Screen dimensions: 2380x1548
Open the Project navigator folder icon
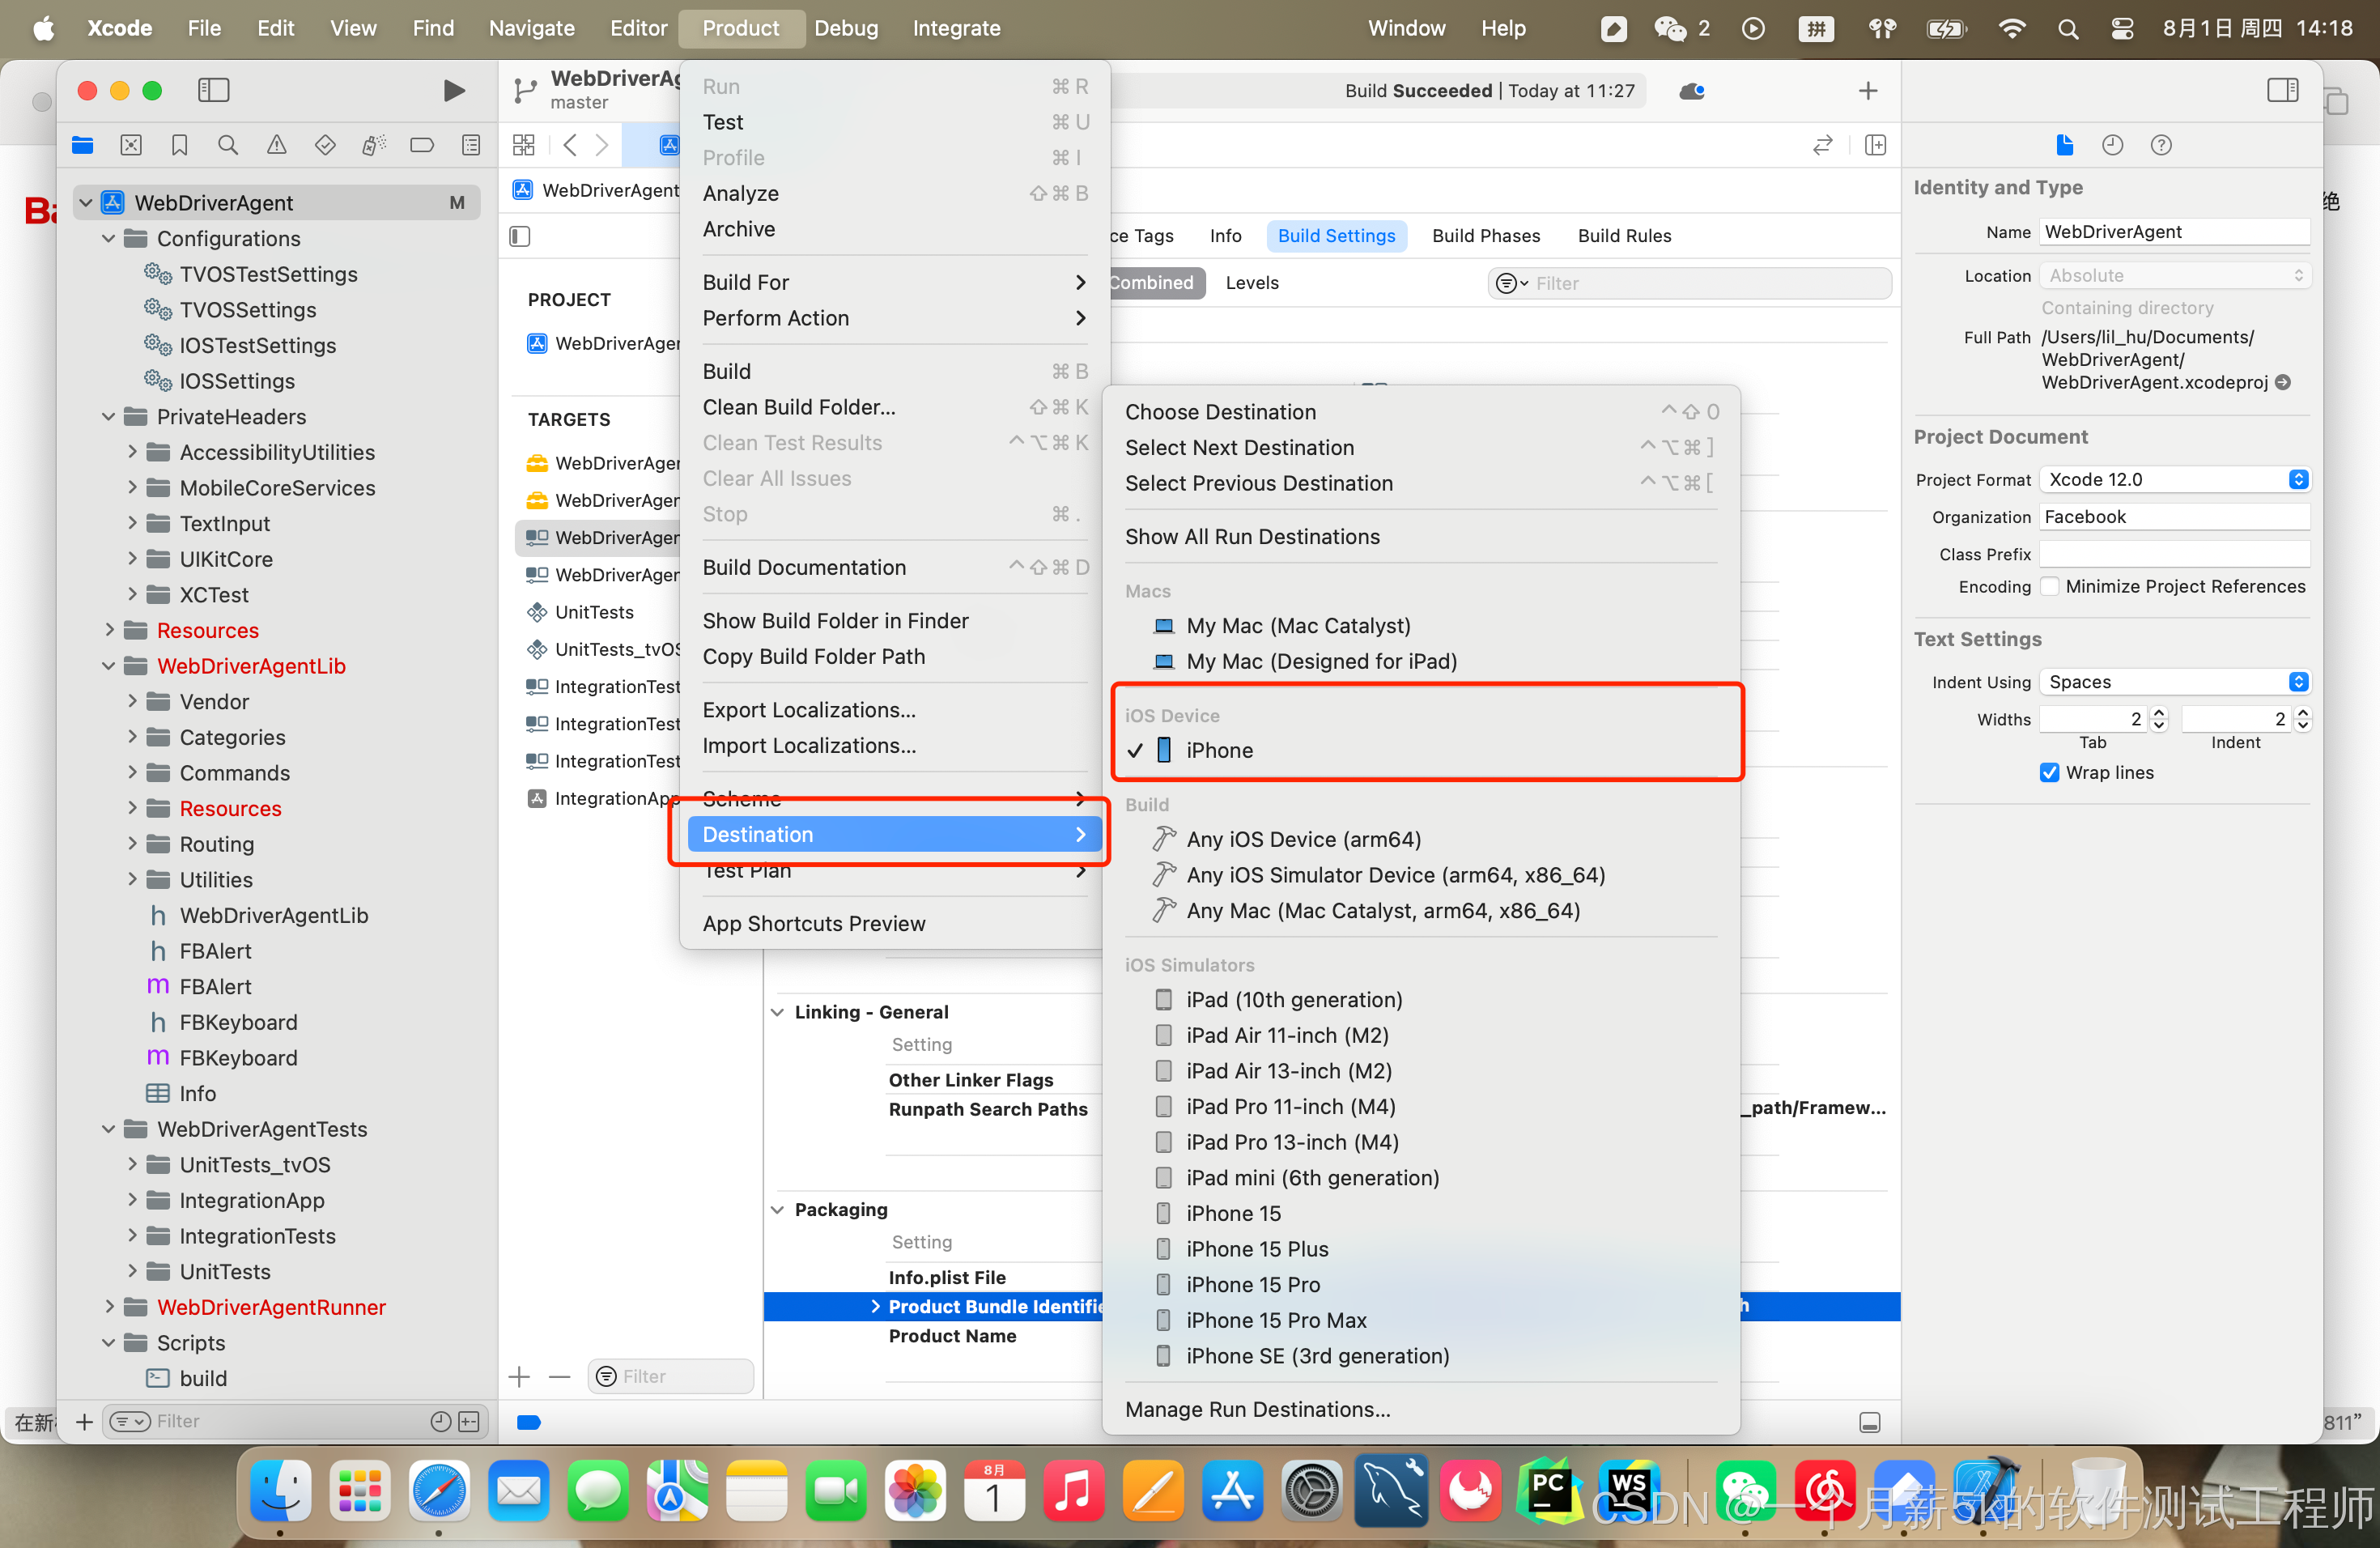pos(82,145)
